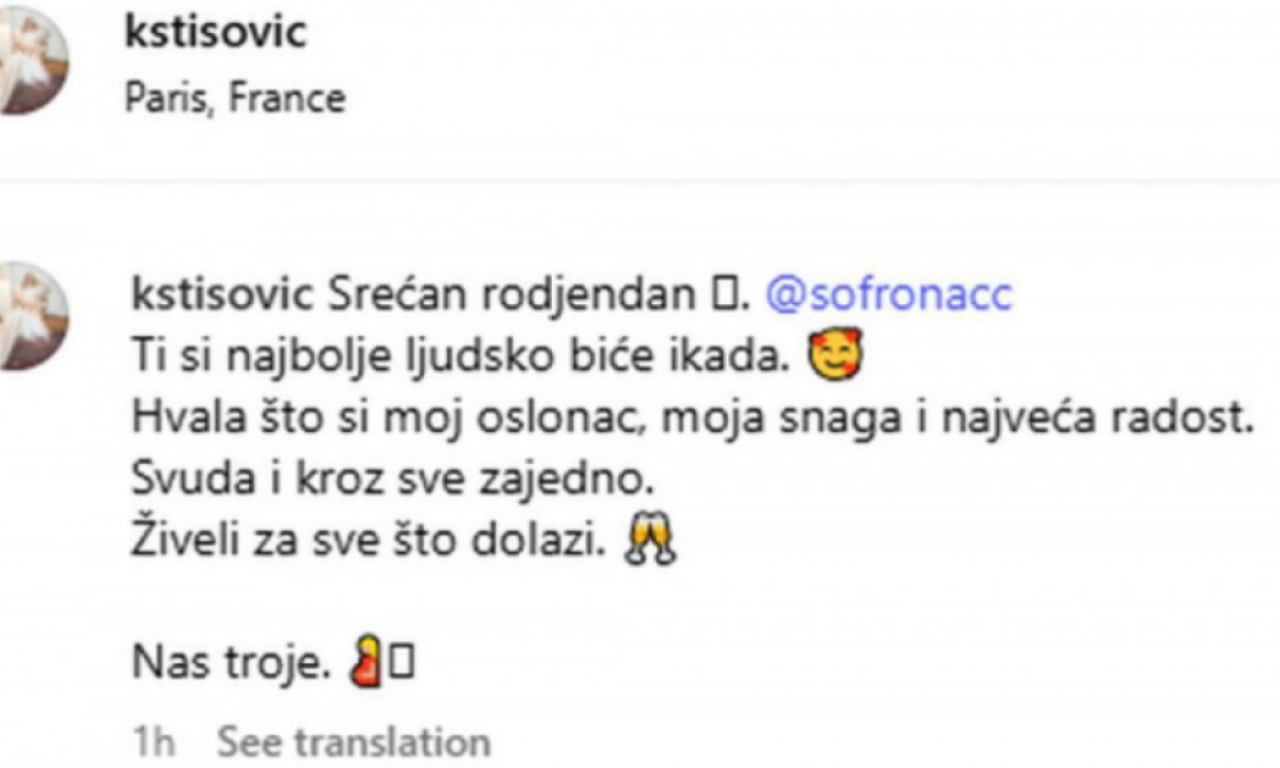The image size is (1280, 768).
Task: Click the text 'Svuda i kroz sve zajedno'
Action: pos(393,480)
